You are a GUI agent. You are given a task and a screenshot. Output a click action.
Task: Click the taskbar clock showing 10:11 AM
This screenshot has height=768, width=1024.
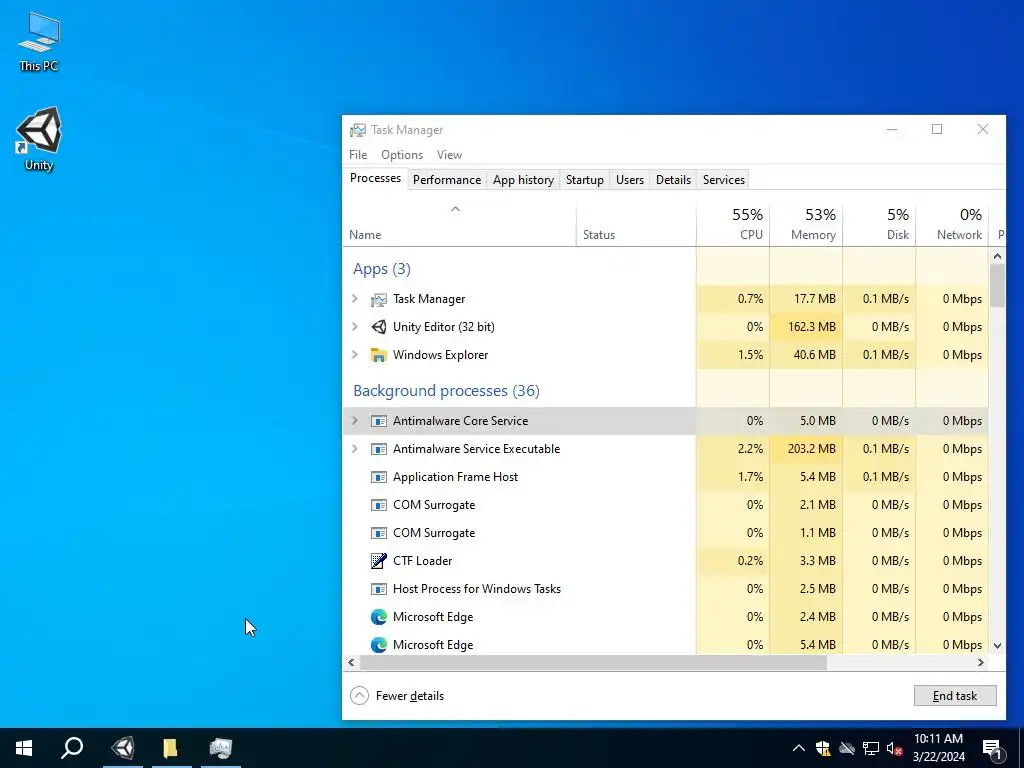938,748
